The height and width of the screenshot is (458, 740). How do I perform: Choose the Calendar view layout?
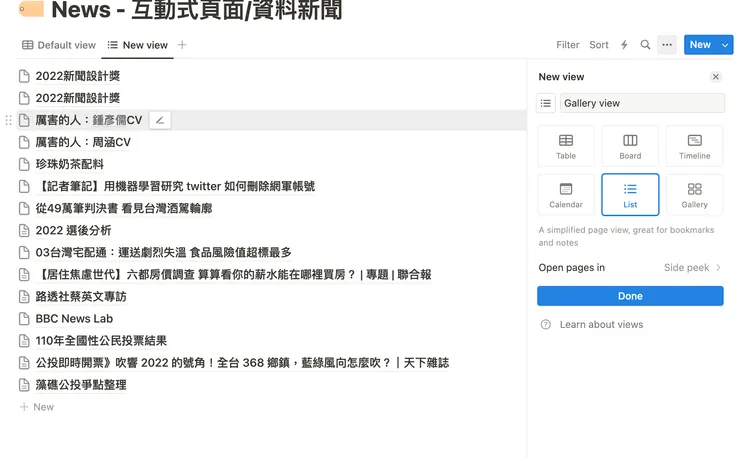tap(566, 195)
